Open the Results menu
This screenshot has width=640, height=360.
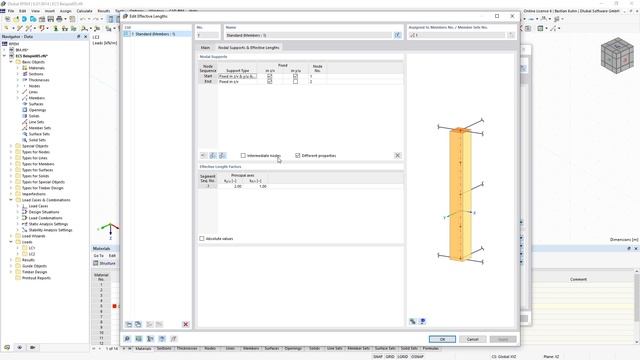pyautogui.click(x=104, y=11)
